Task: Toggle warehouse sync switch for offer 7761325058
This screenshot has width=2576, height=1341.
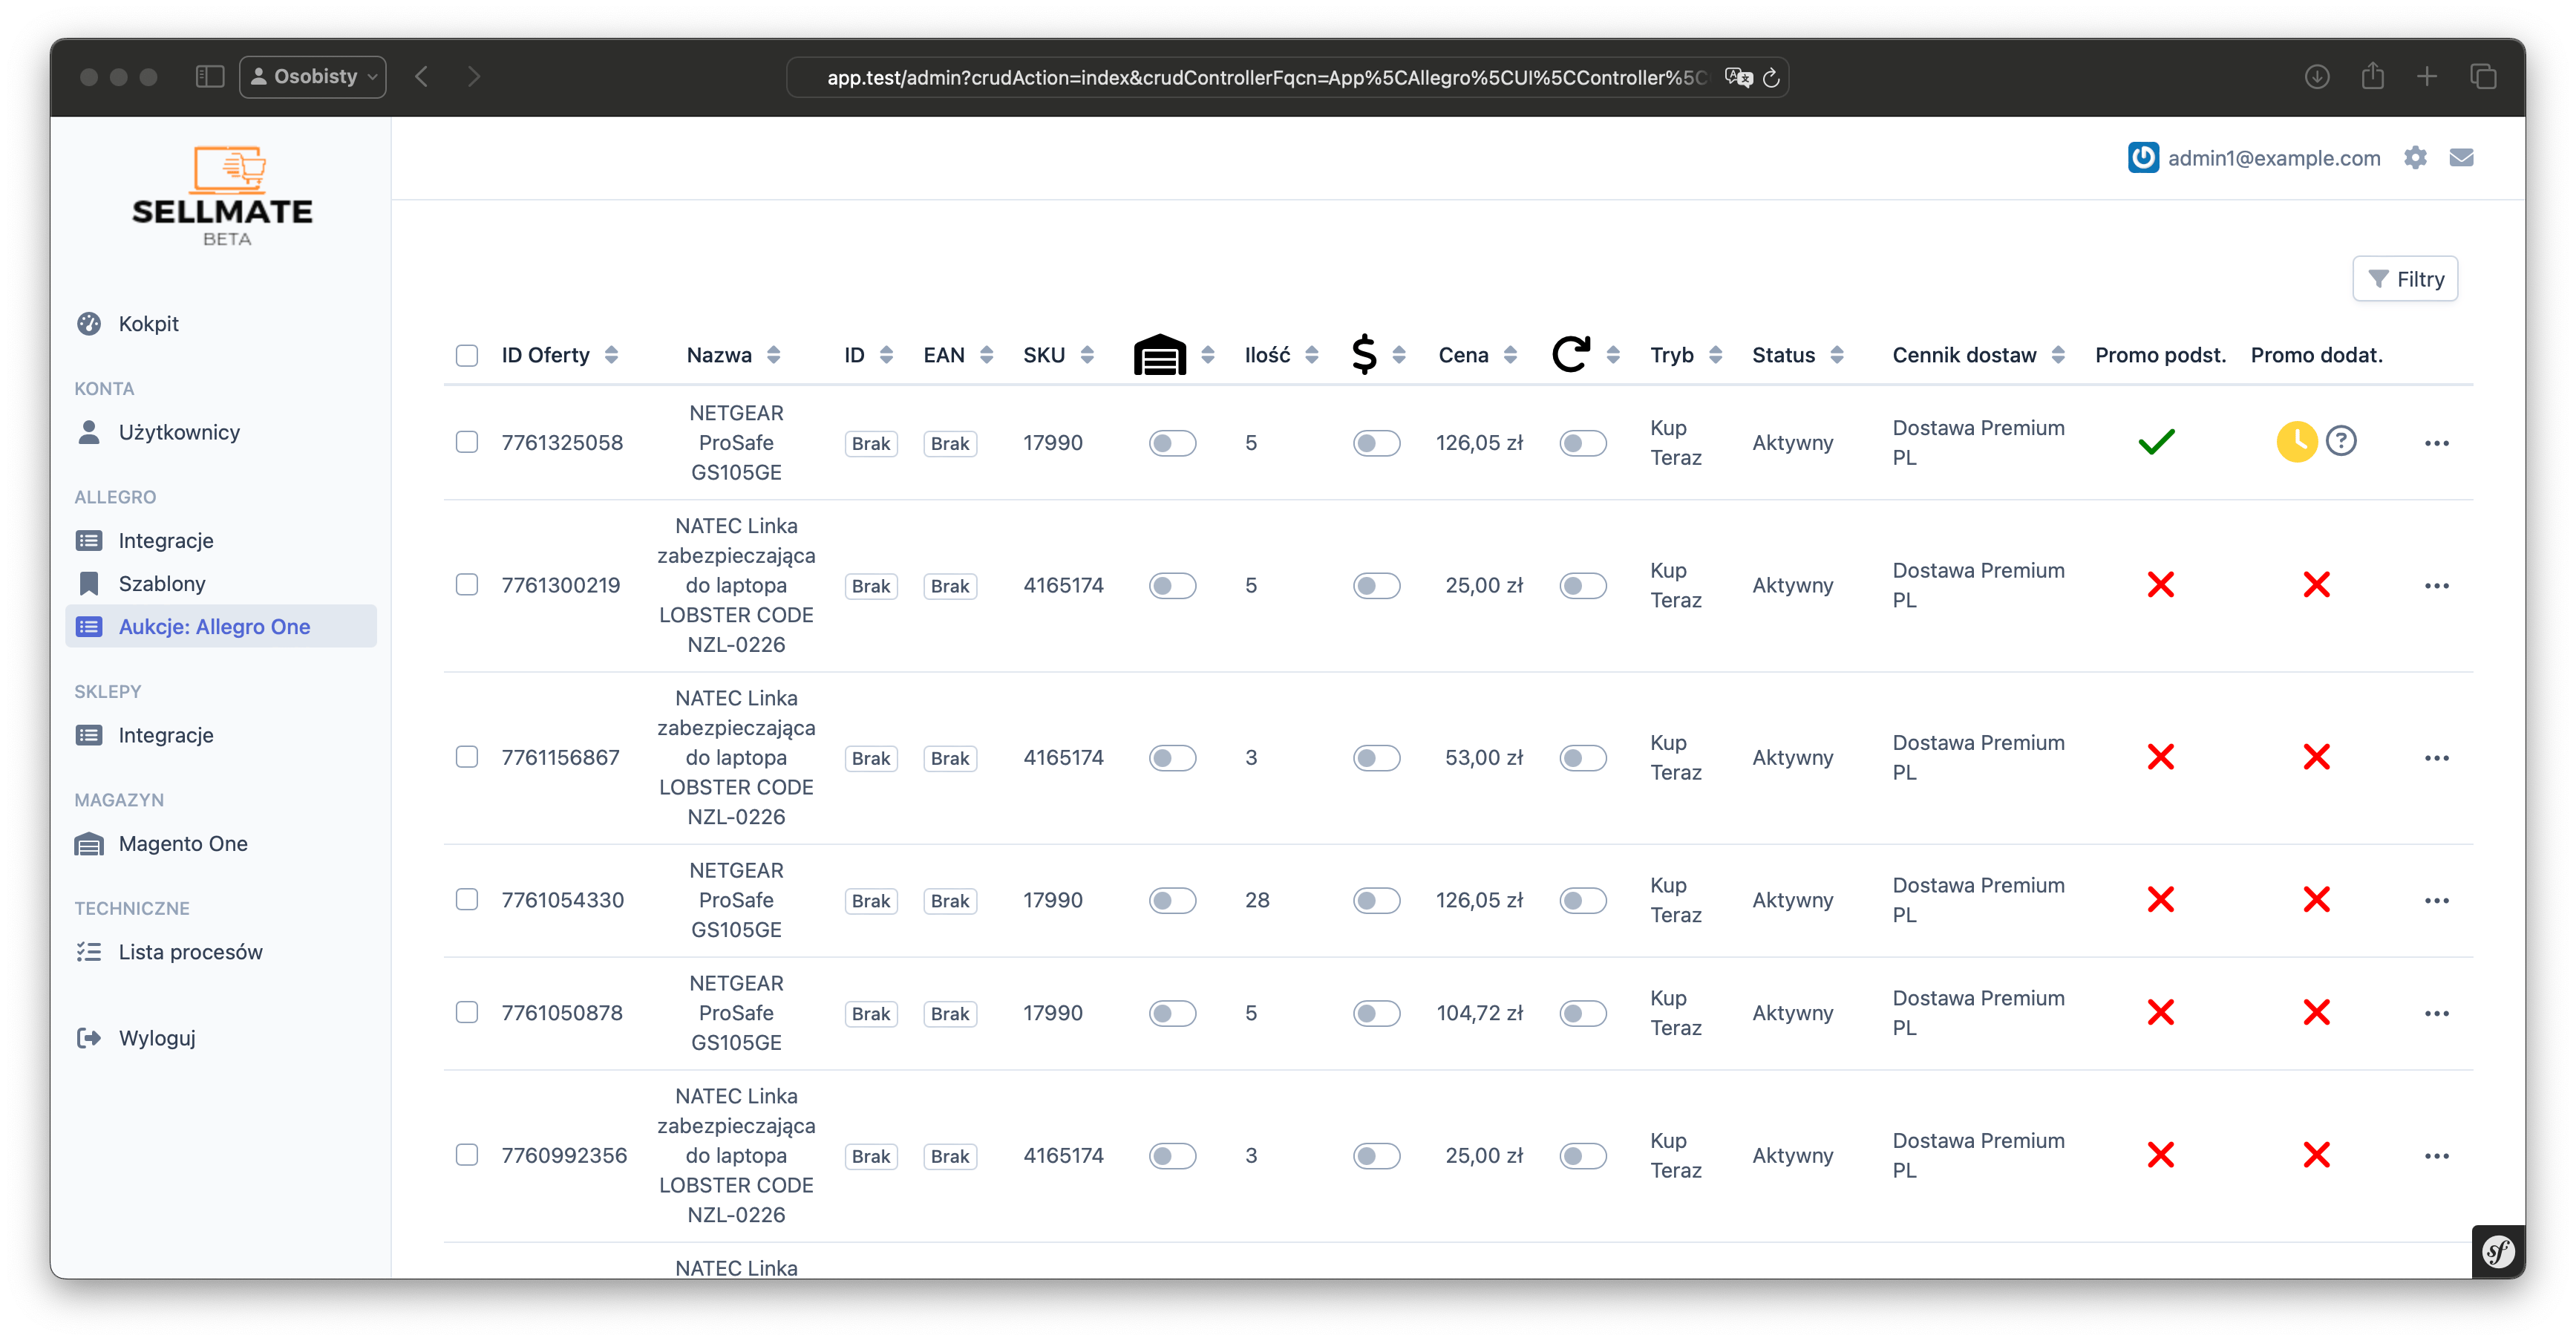Action: pos(1172,442)
